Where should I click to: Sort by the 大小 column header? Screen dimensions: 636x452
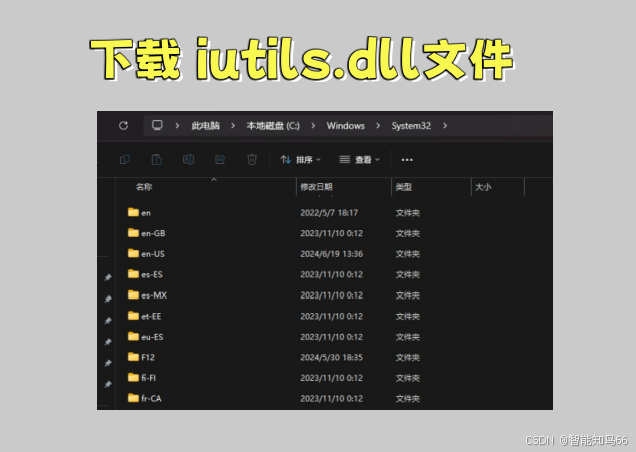pos(483,187)
